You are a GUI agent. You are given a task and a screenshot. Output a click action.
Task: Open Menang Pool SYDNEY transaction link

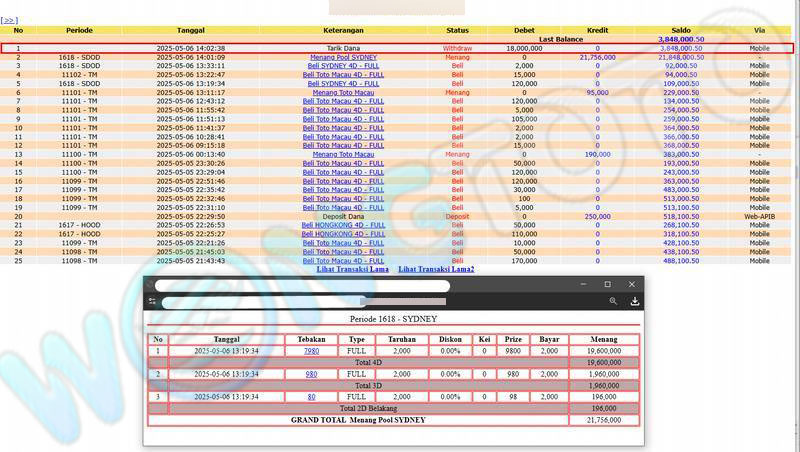pos(343,57)
